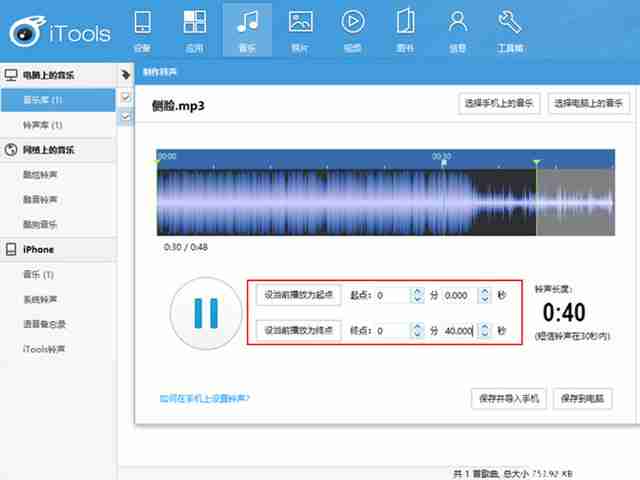The image size is (640, 480).
Task: Toggle the first checkbox in the song list
Action: click(x=126, y=97)
